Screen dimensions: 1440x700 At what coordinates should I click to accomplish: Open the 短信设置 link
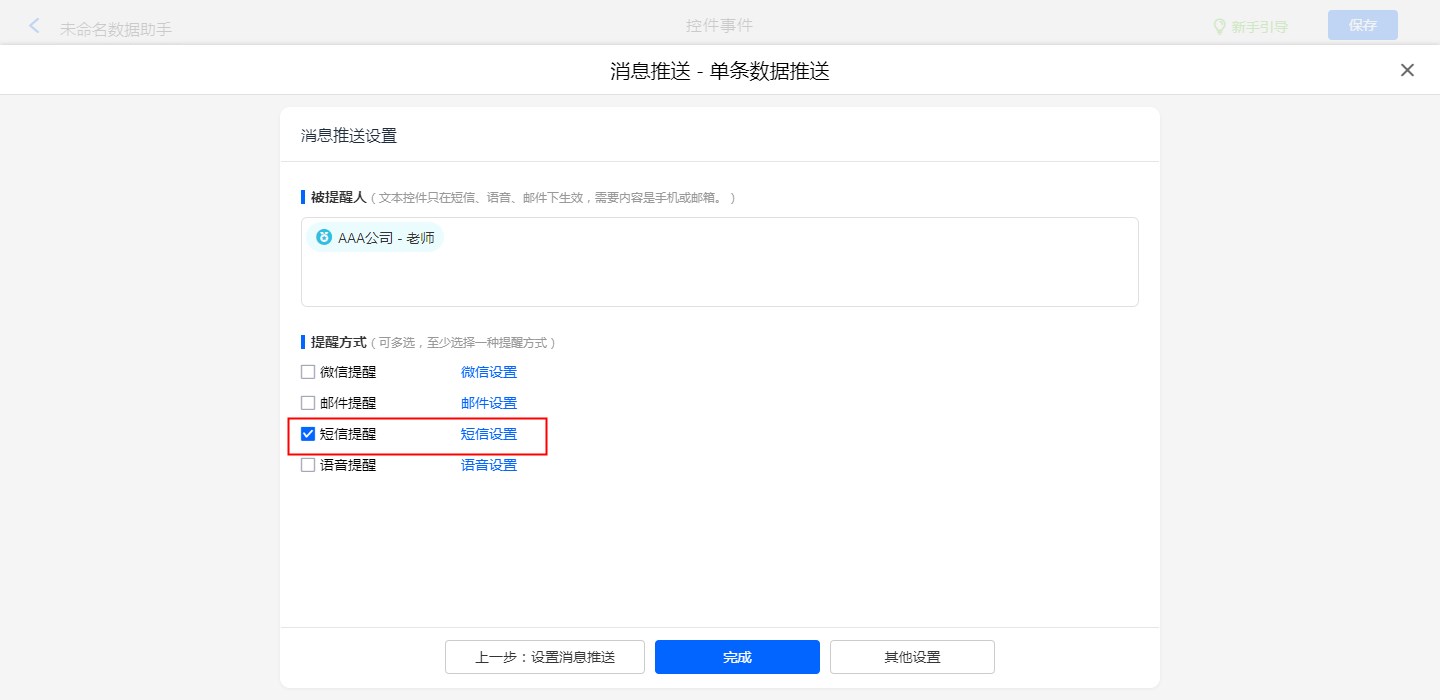coord(489,434)
